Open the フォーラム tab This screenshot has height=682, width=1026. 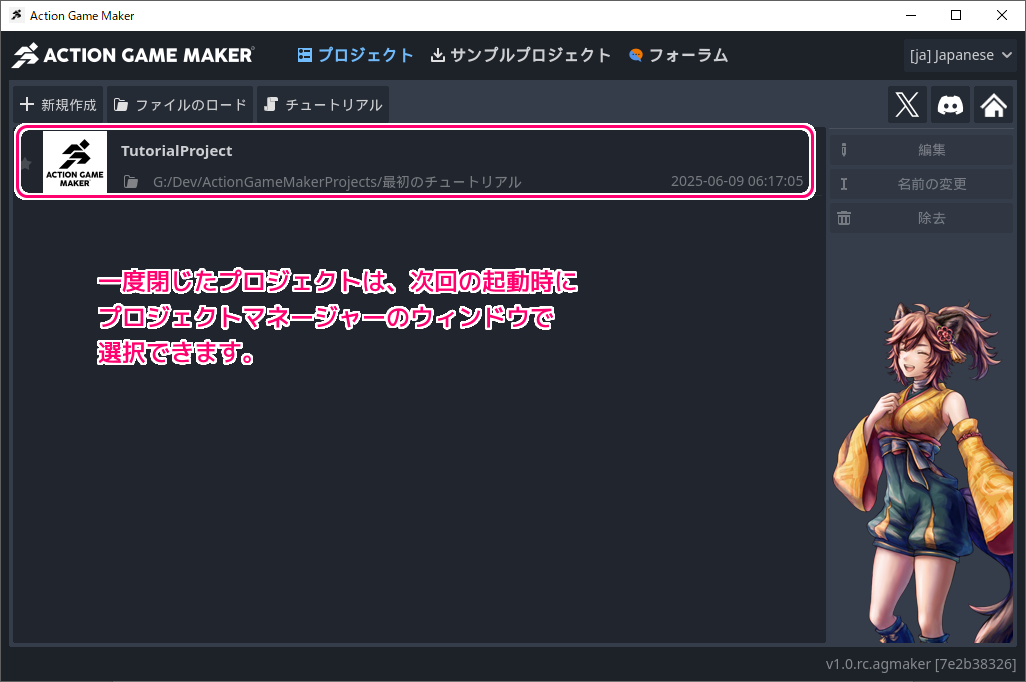[x=678, y=55]
